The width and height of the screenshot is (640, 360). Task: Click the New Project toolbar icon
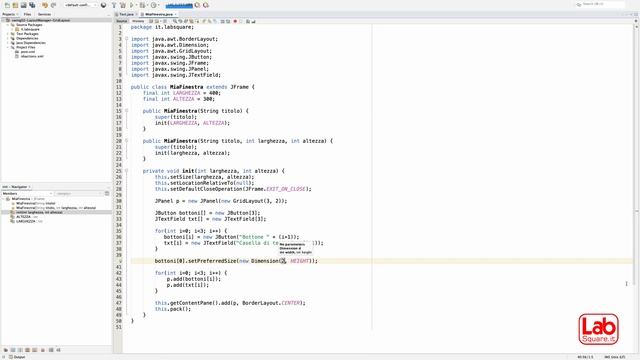[15, 5]
